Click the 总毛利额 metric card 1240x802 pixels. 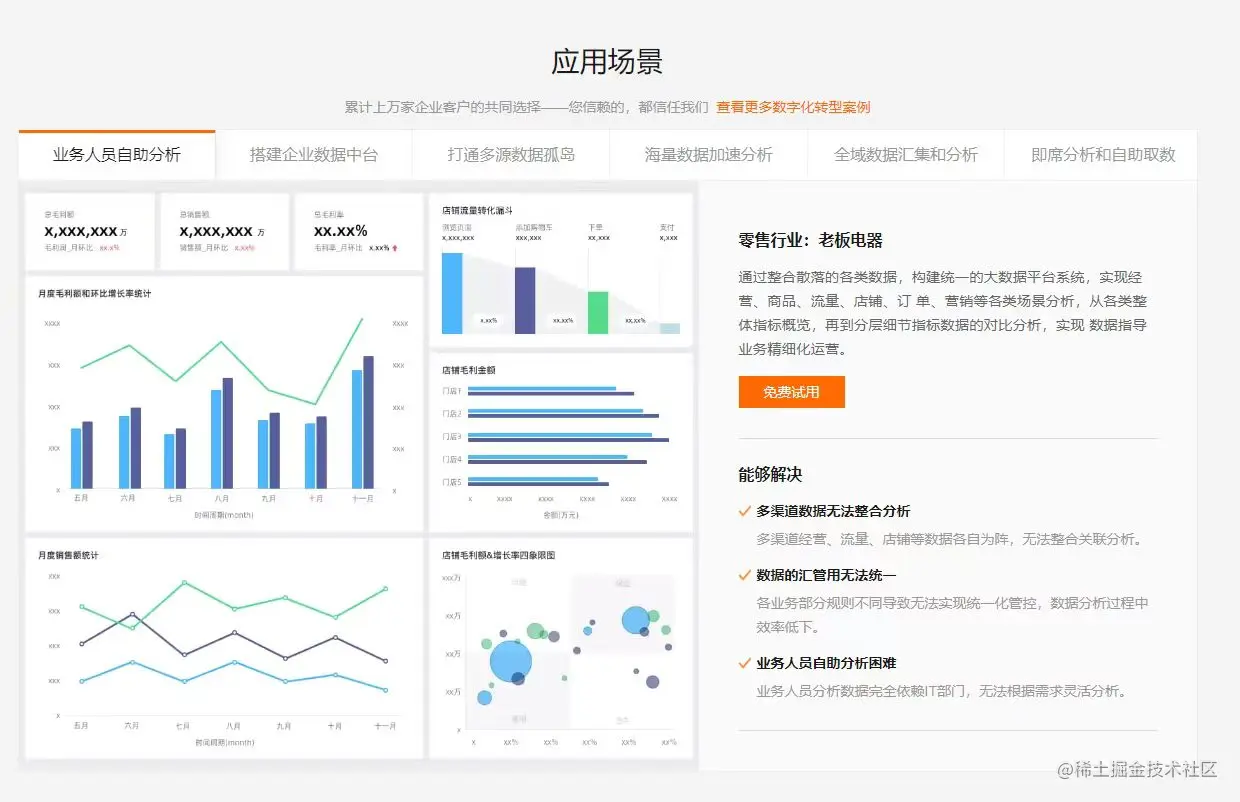(x=86, y=232)
